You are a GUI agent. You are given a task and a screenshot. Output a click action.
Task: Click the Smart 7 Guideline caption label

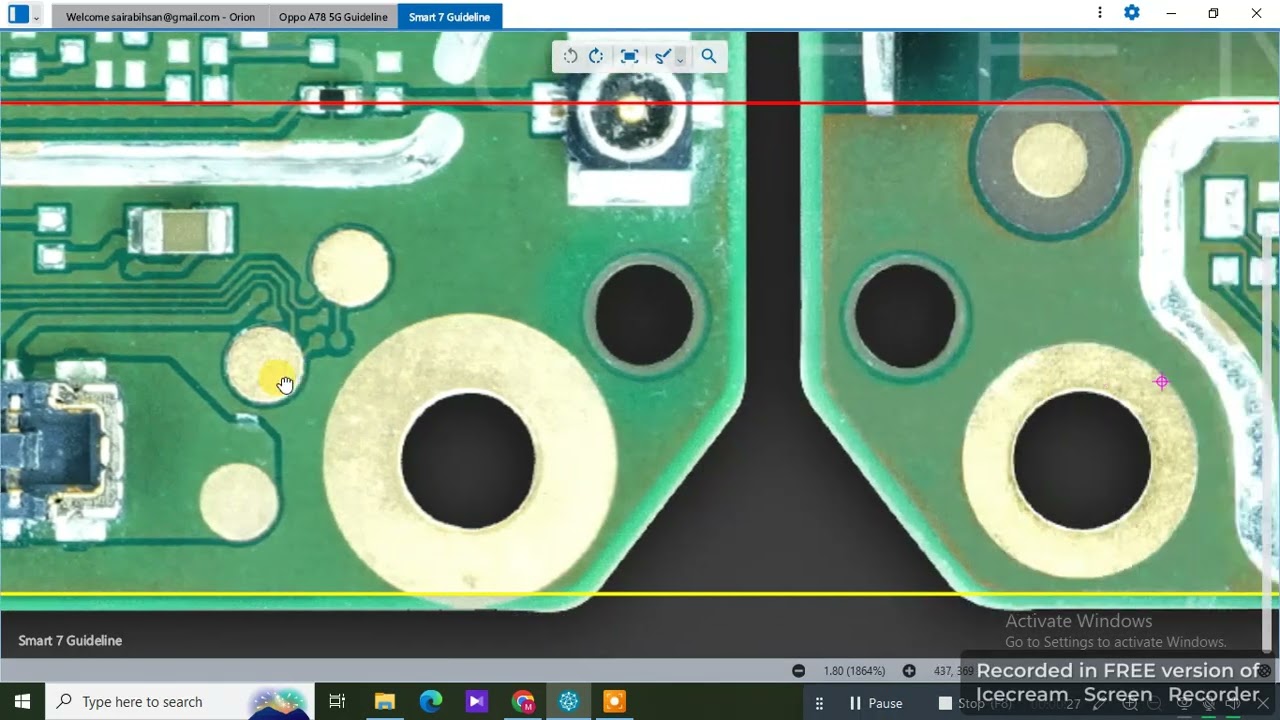[x=70, y=640]
